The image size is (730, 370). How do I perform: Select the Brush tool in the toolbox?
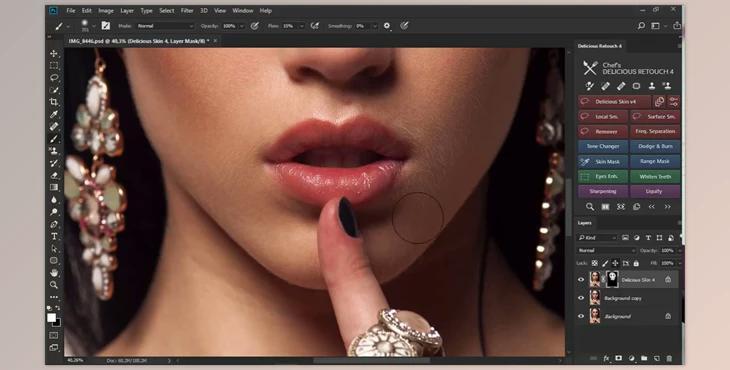[x=54, y=139]
